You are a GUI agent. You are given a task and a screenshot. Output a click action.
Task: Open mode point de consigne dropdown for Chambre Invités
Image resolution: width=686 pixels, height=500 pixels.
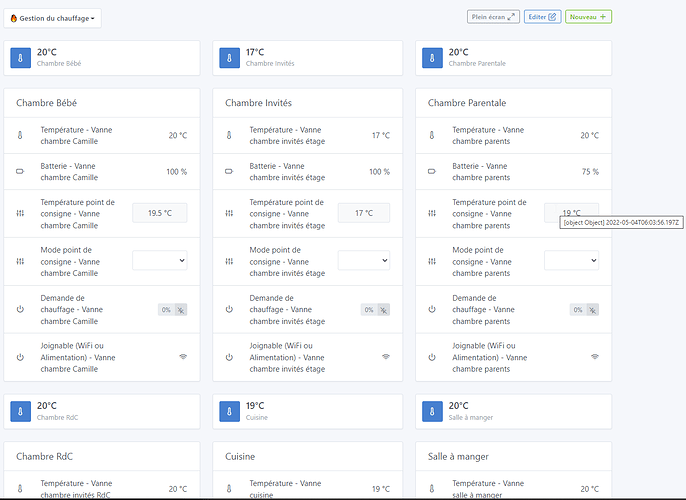[364, 260]
